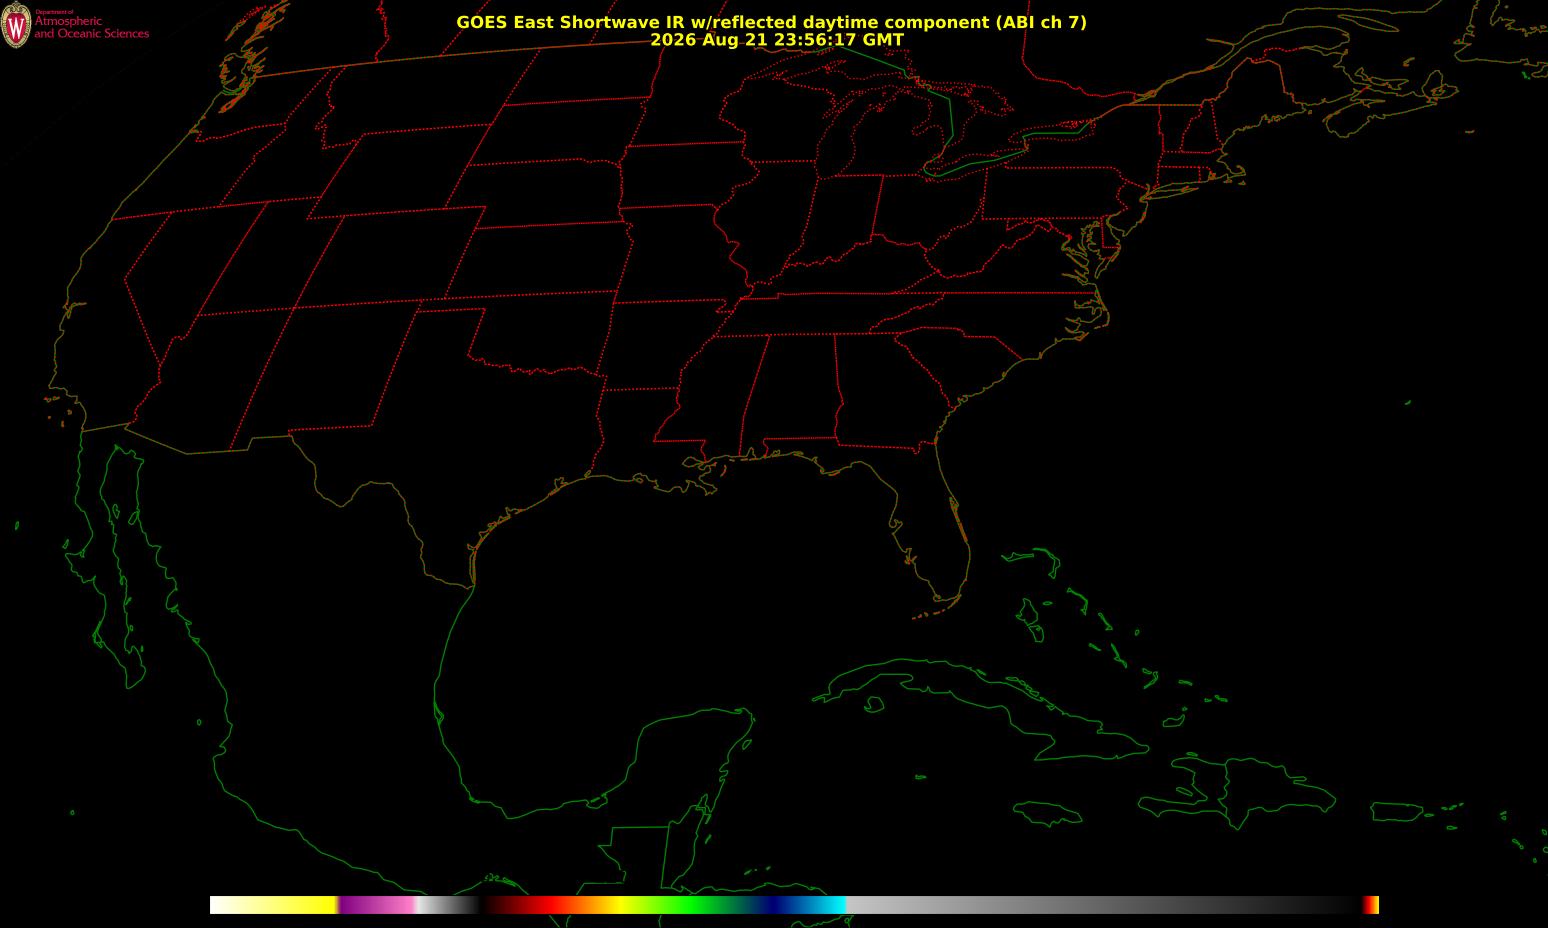Click the UW crest logo icon
The image size is (1548, 928).
point(16,26)
